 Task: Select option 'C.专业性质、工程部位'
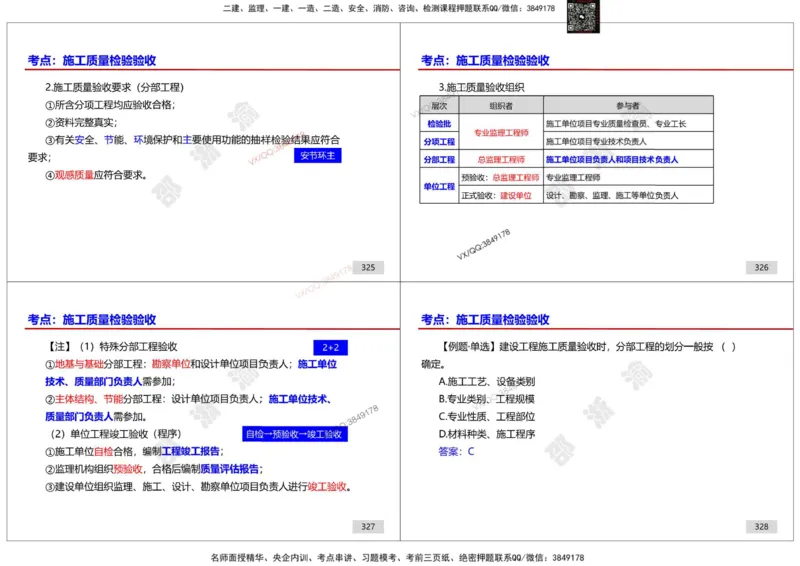(487, 417)
